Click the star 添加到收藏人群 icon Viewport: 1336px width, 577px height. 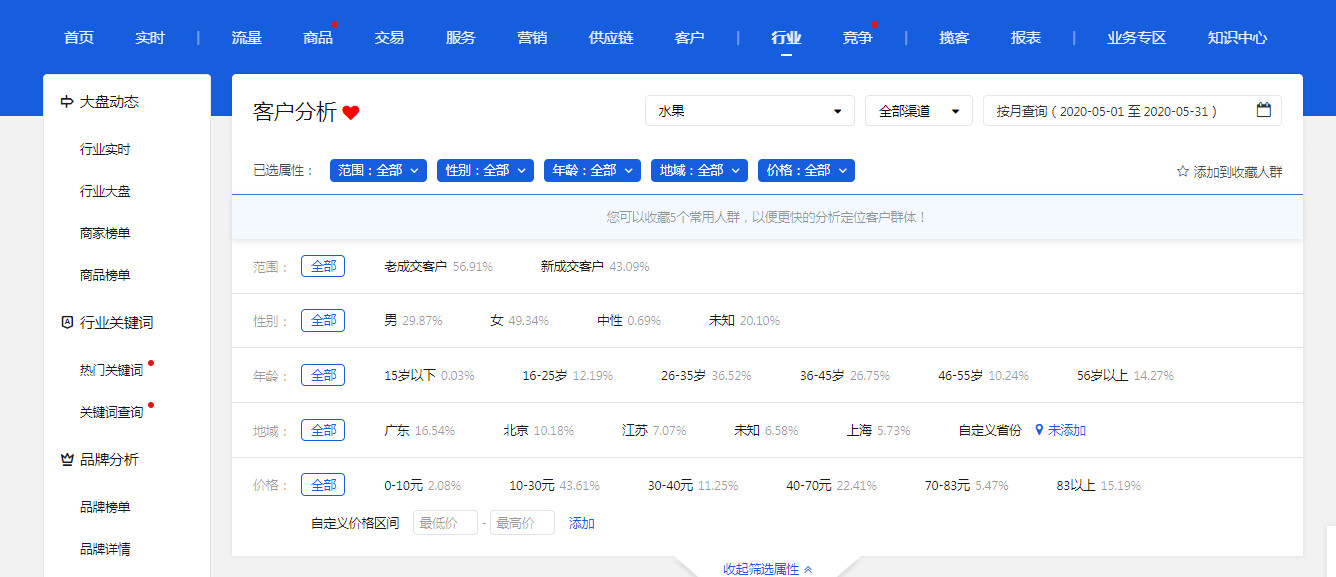1182,172
